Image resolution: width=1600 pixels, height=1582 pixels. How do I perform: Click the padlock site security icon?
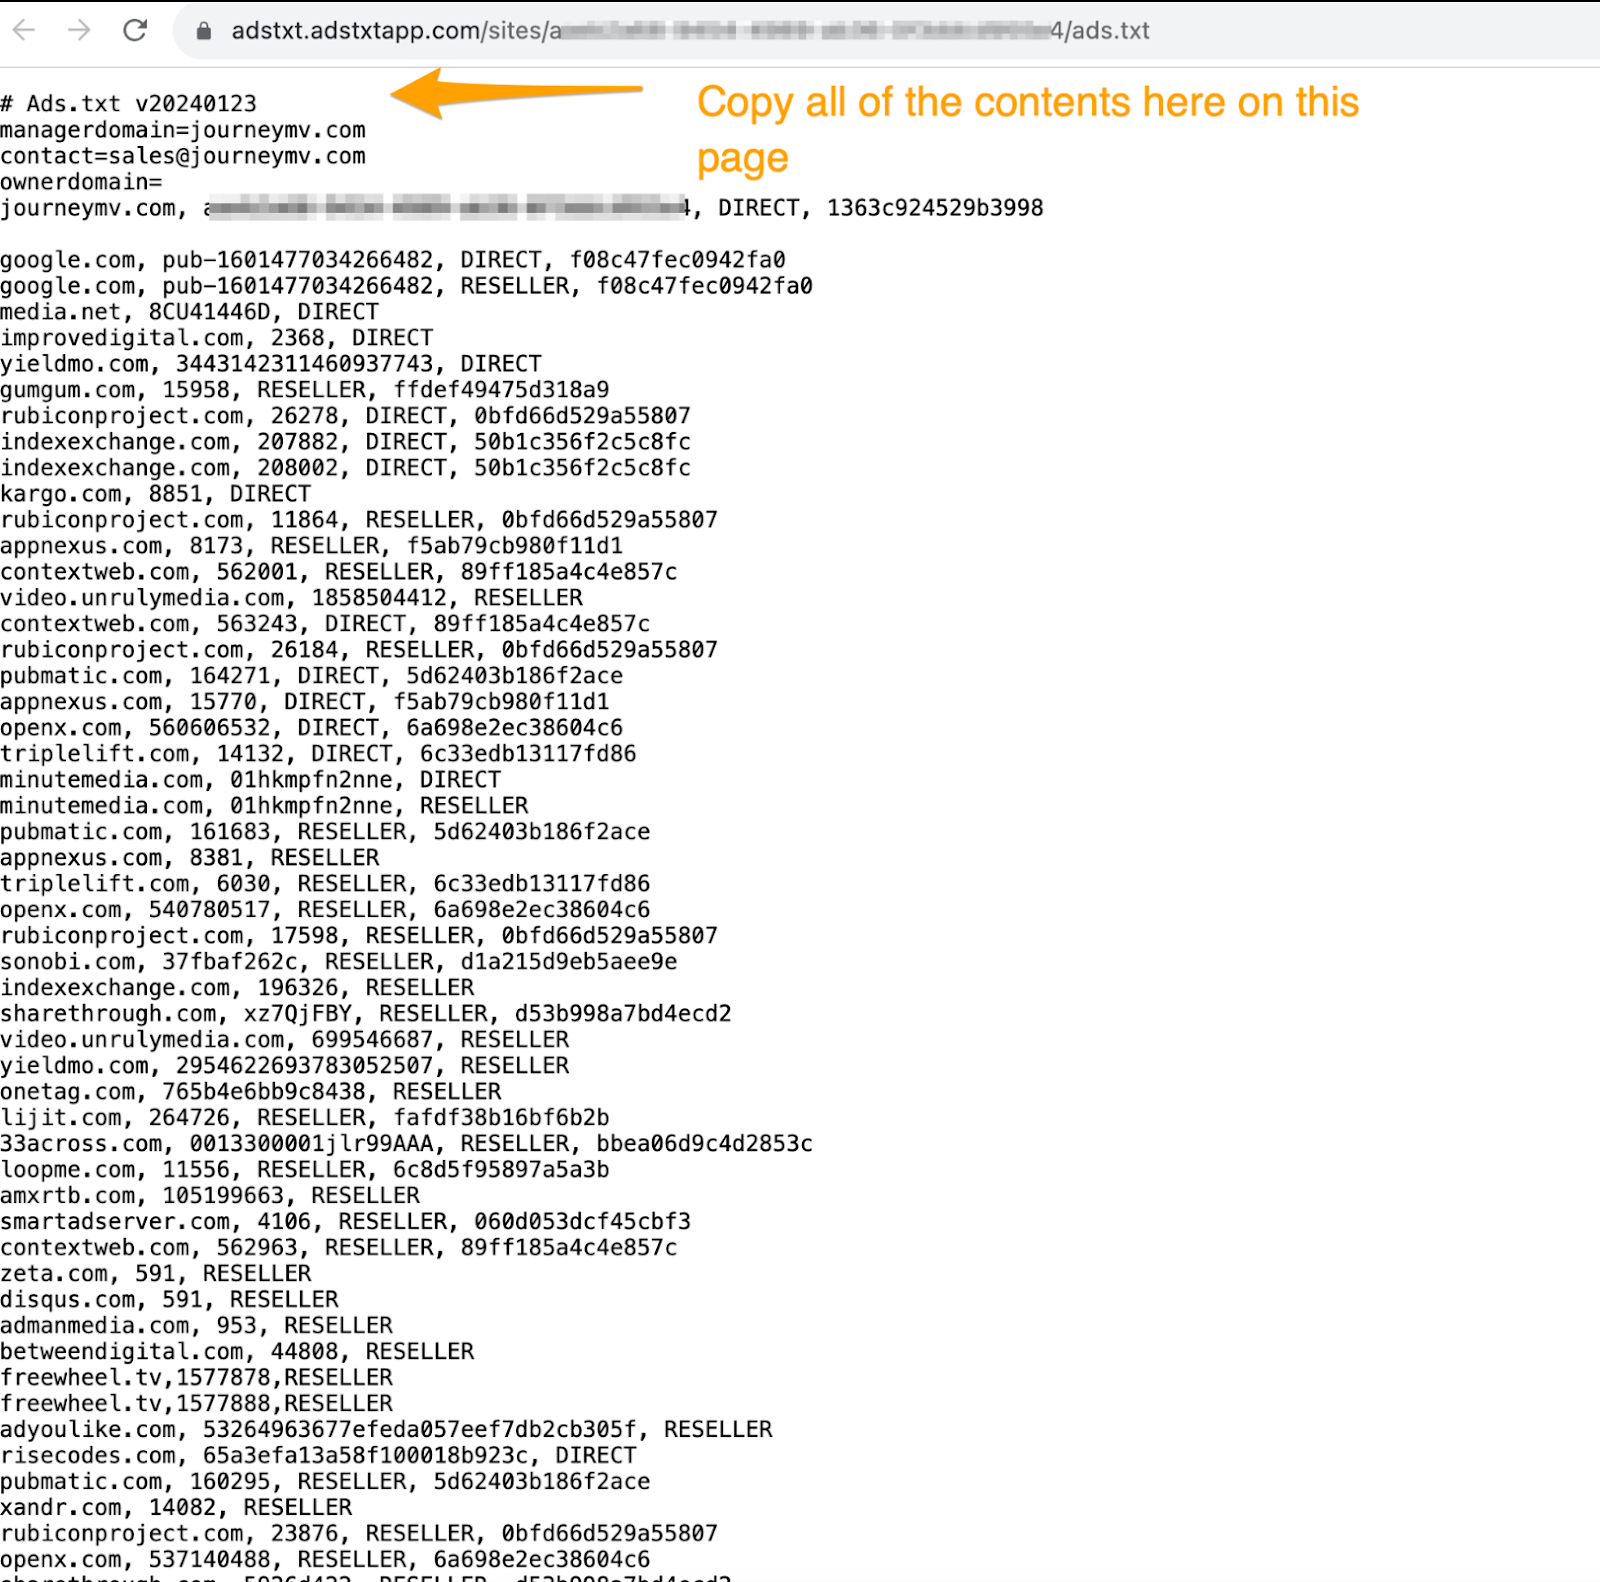(x=203, y=31)
